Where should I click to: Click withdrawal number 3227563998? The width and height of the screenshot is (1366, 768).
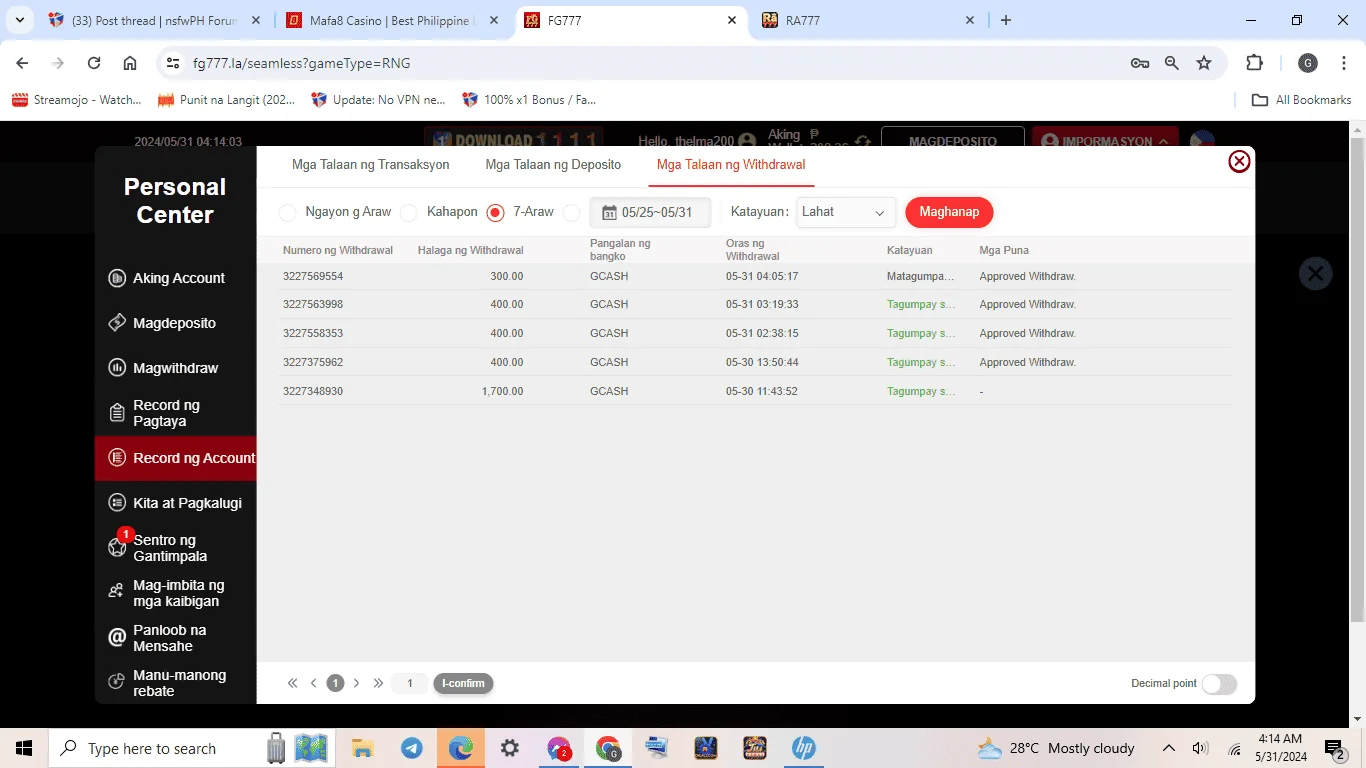click(x=313, y=304)
